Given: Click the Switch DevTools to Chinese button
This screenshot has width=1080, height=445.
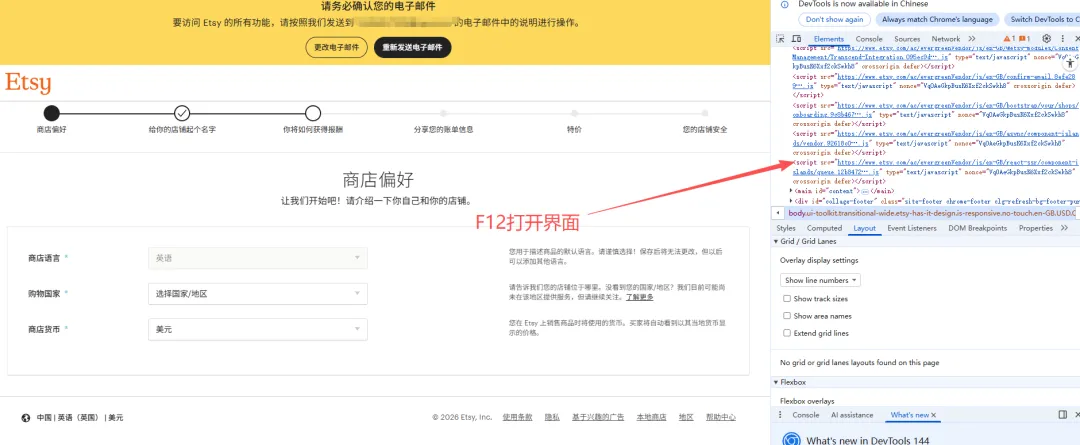Looking at the screenshot, I should [1042, 19].
